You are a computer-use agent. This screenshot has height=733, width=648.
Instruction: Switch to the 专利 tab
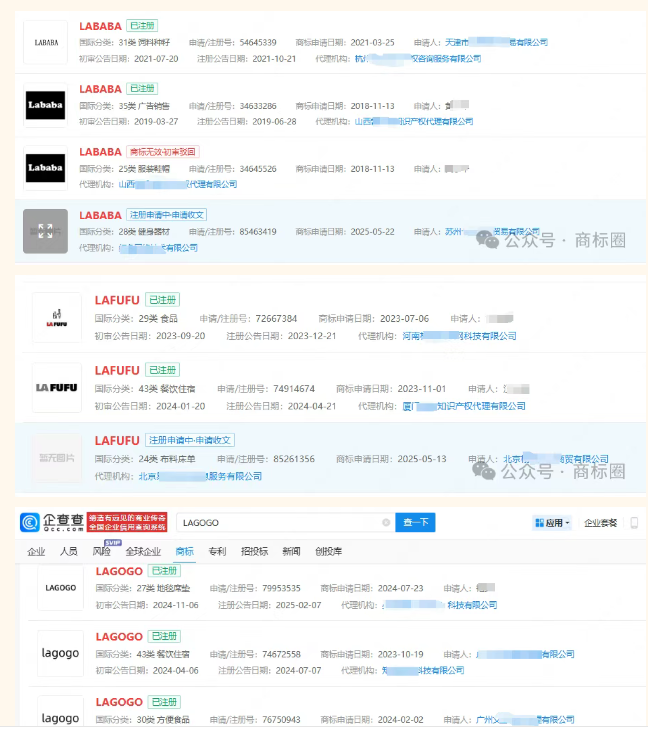tap(217, 551)
